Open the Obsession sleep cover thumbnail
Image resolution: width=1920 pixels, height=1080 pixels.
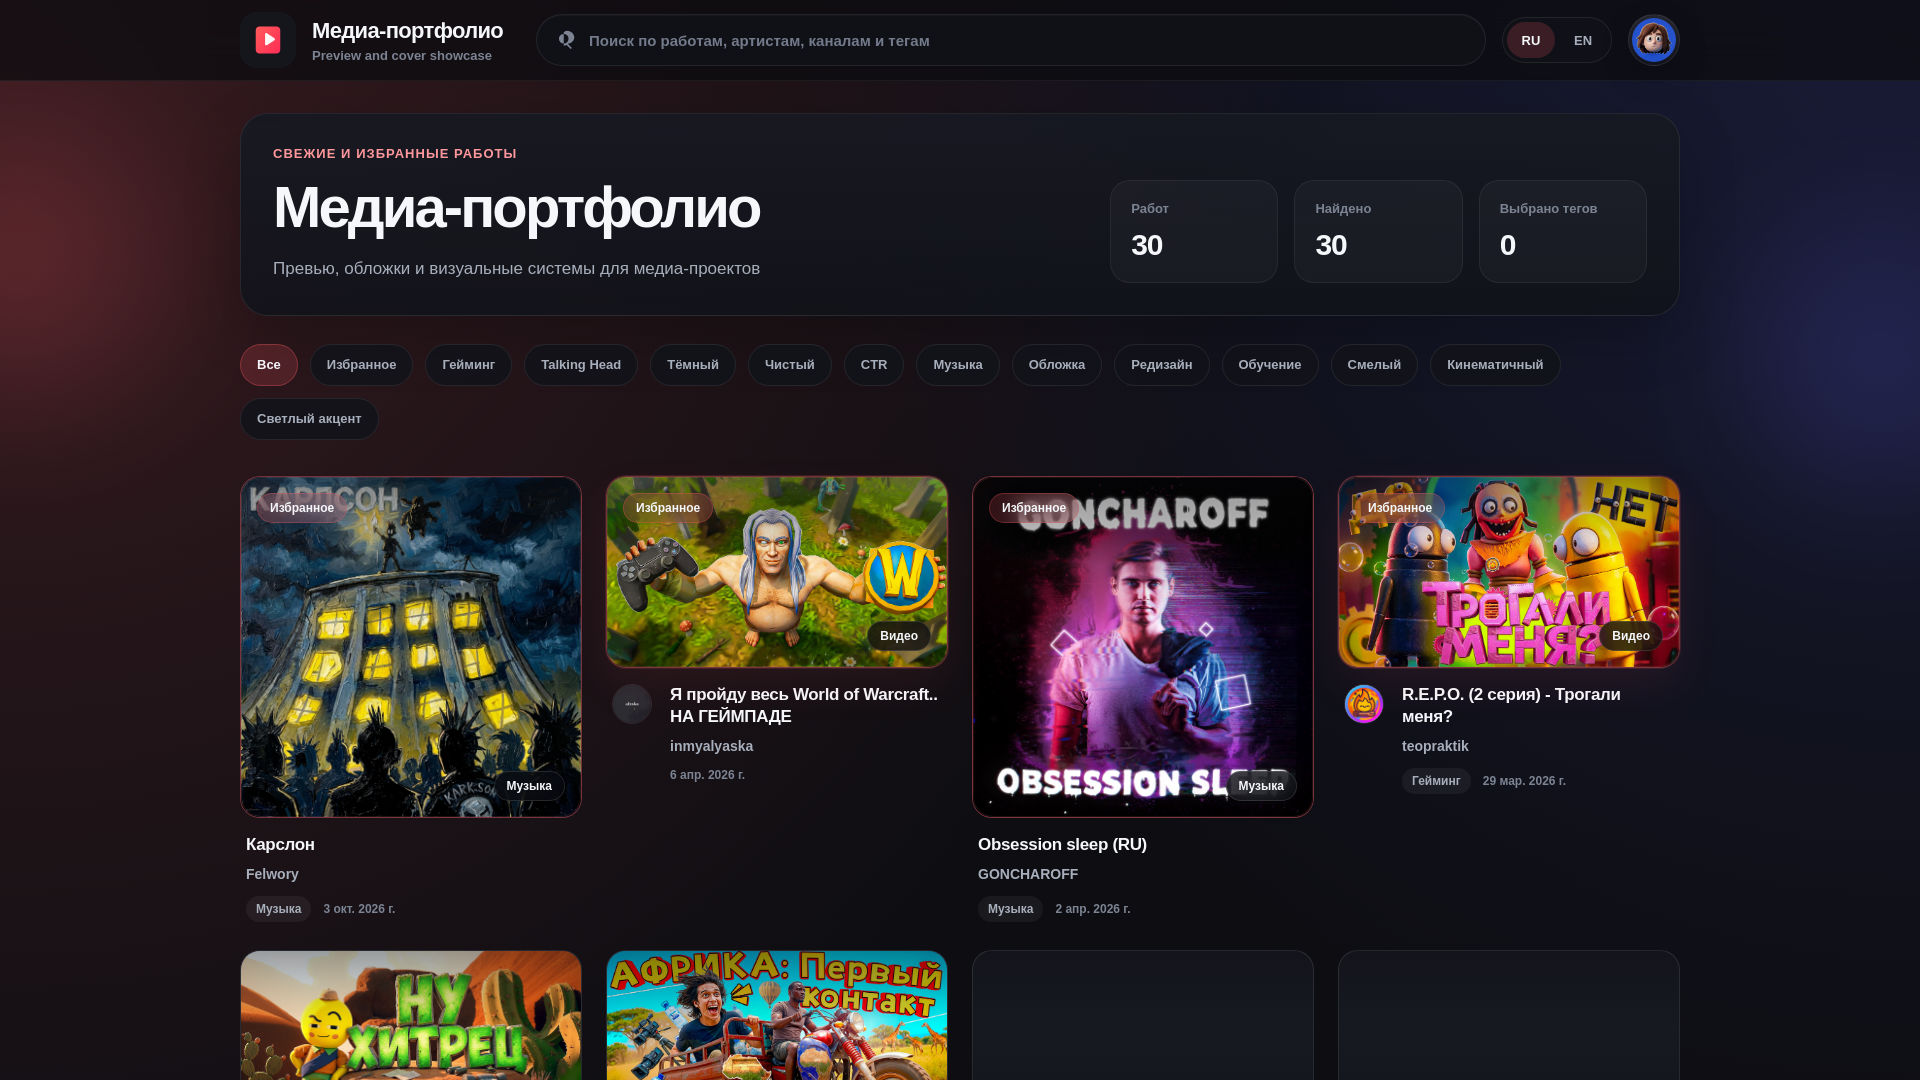[x=1143, y=647]
